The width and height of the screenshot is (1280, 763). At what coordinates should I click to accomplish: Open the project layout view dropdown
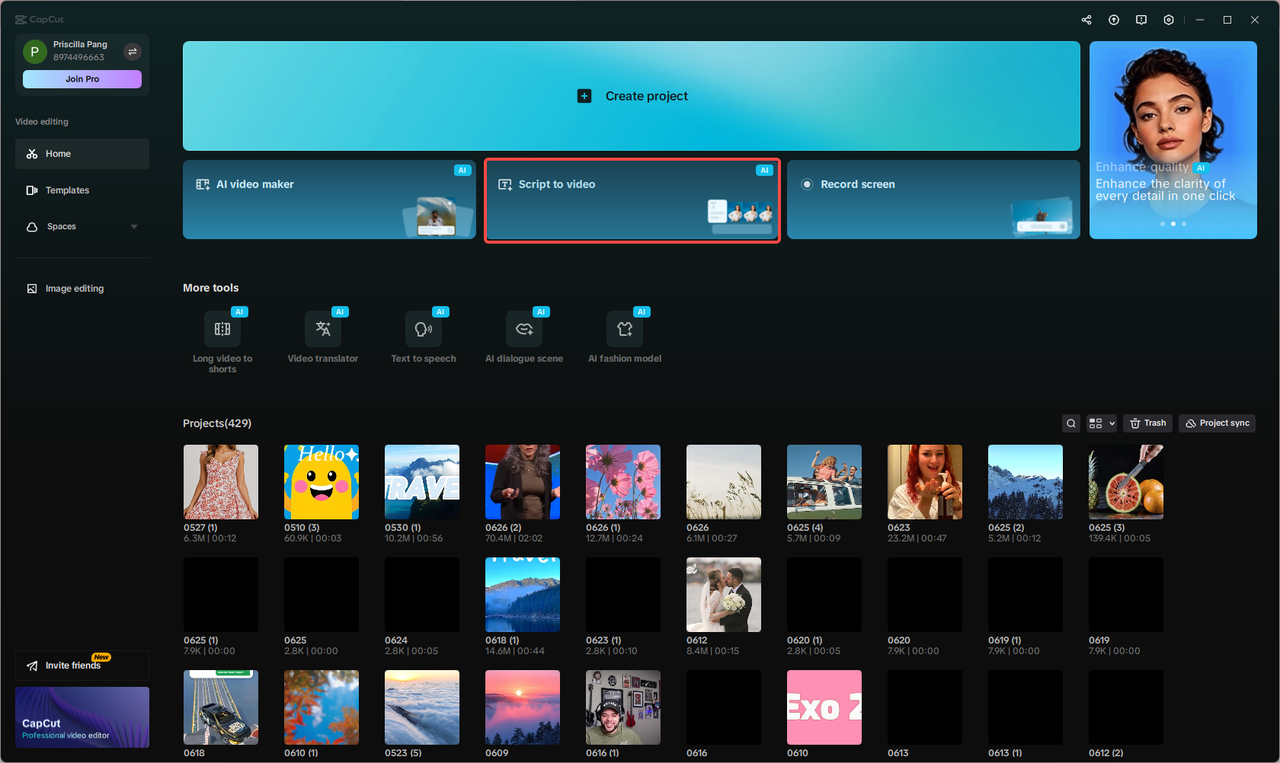coord(1100,423)
